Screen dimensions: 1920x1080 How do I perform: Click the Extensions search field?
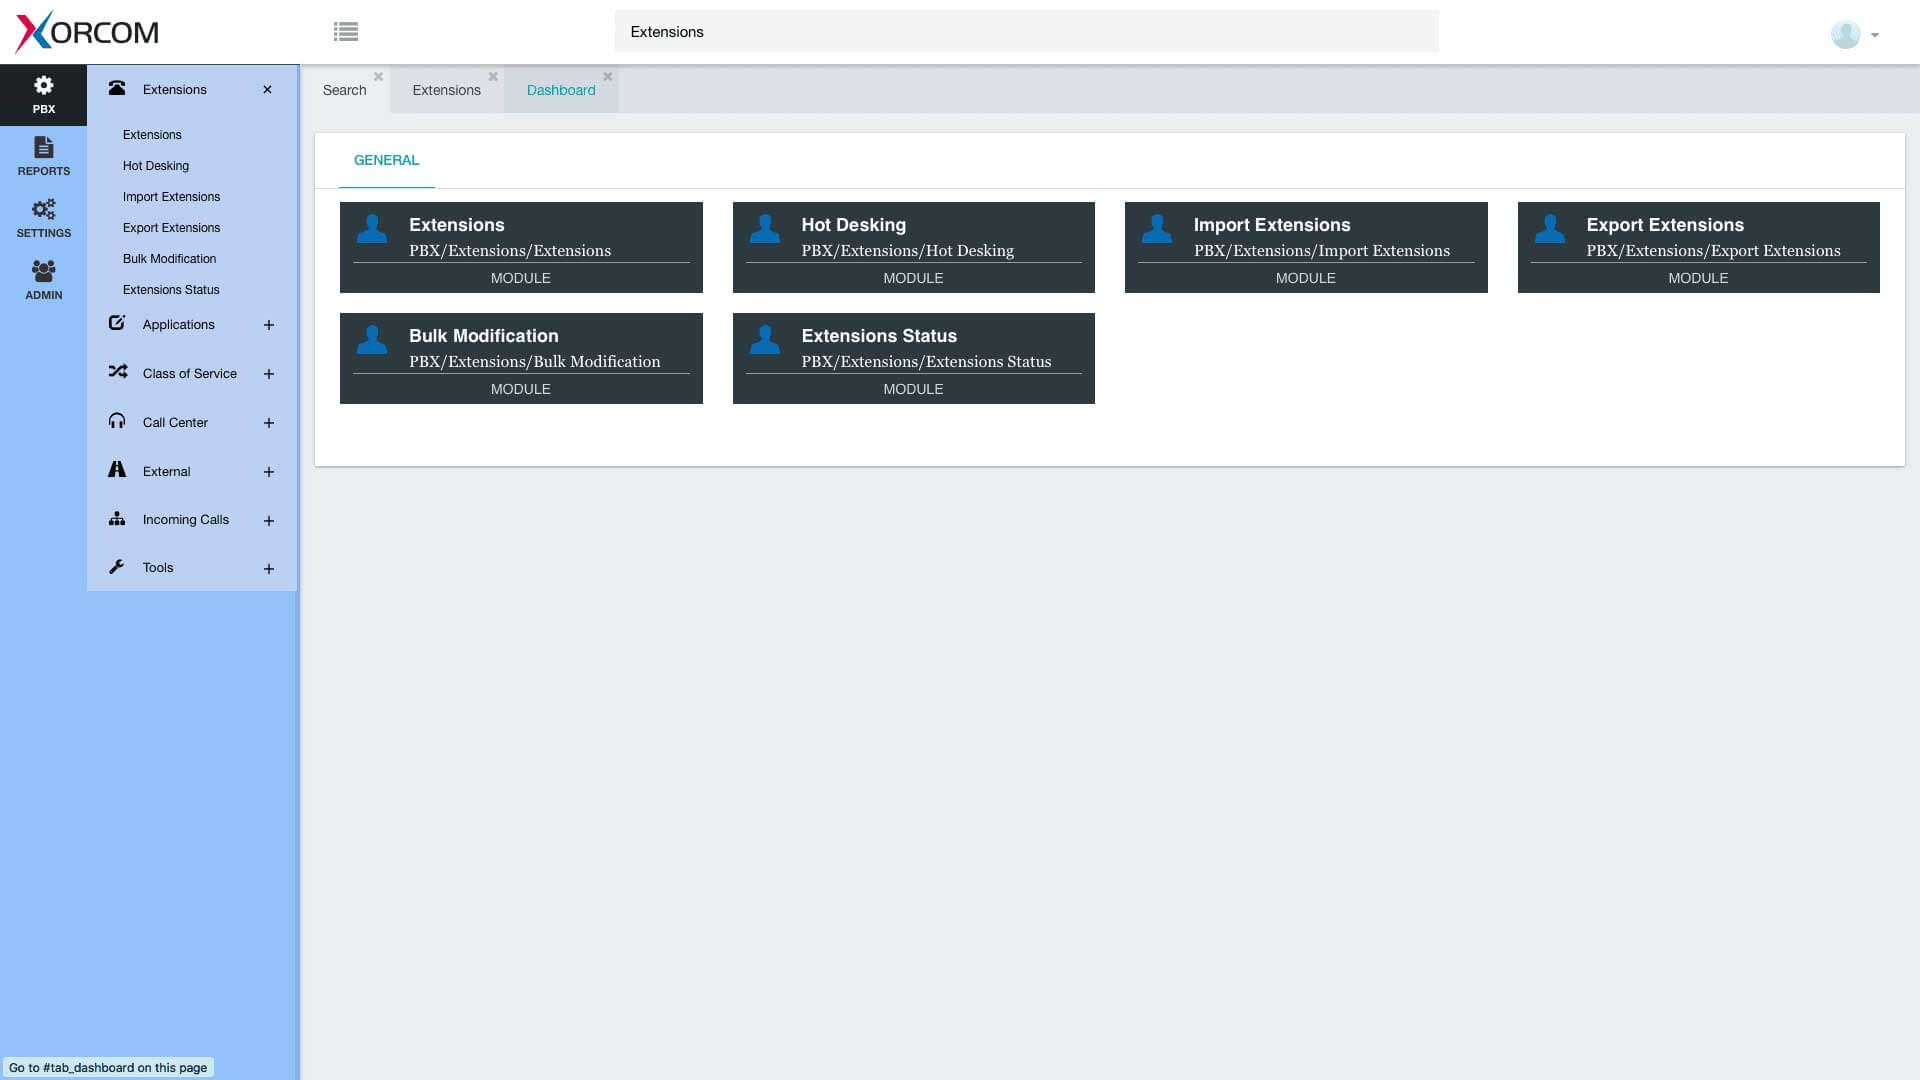1026,32
